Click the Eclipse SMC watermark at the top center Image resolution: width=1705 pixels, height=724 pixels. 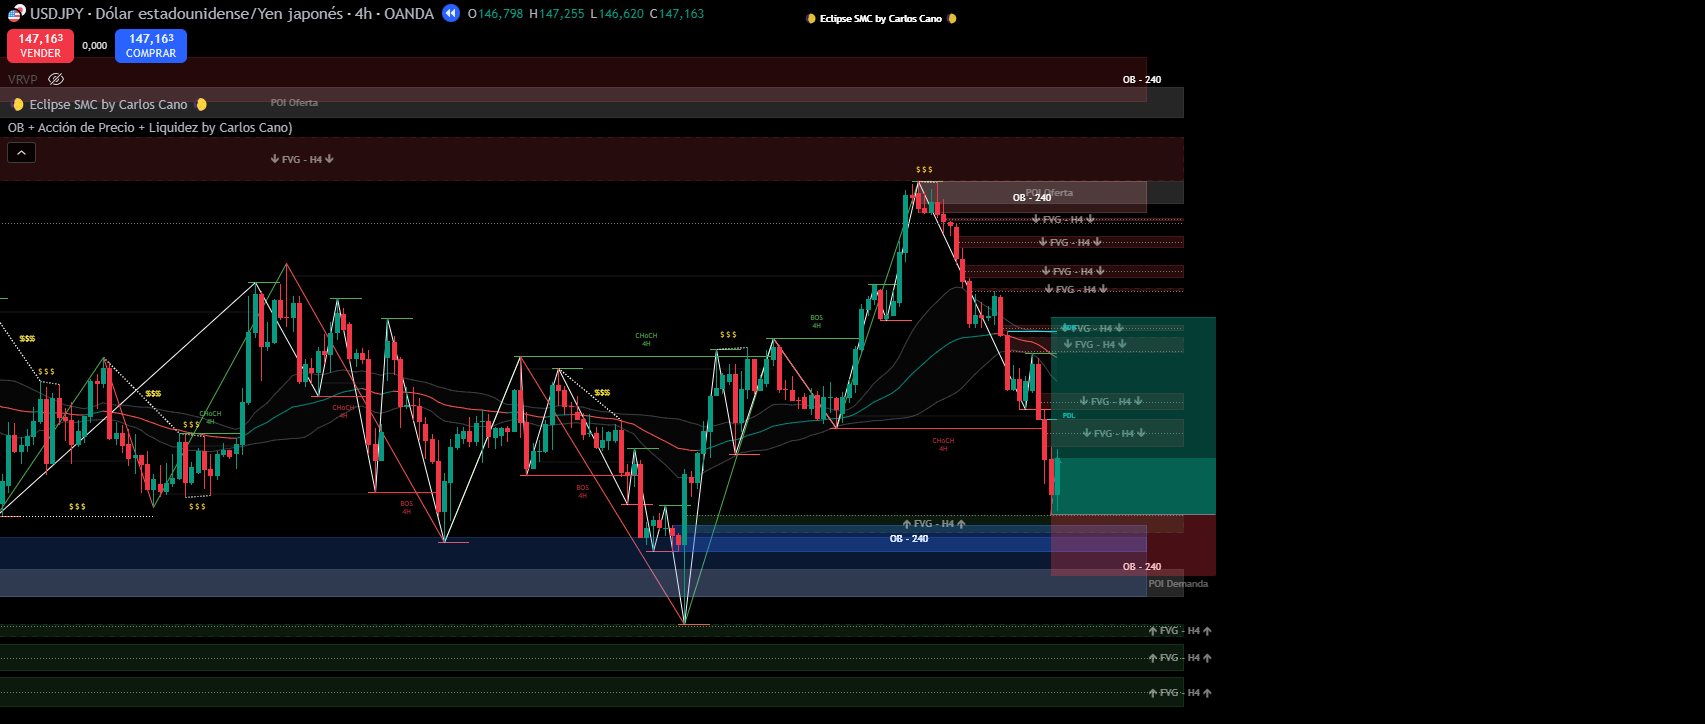880,18
